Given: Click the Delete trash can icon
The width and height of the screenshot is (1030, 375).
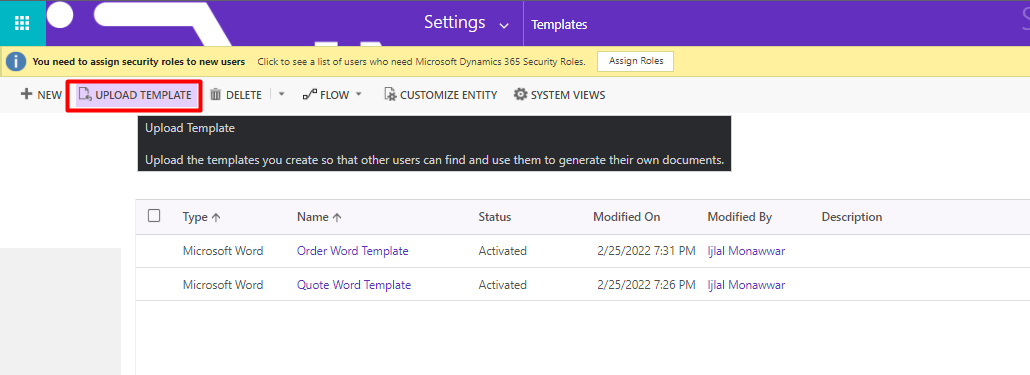Looking at the screenshot, I should tap(215, 95).
